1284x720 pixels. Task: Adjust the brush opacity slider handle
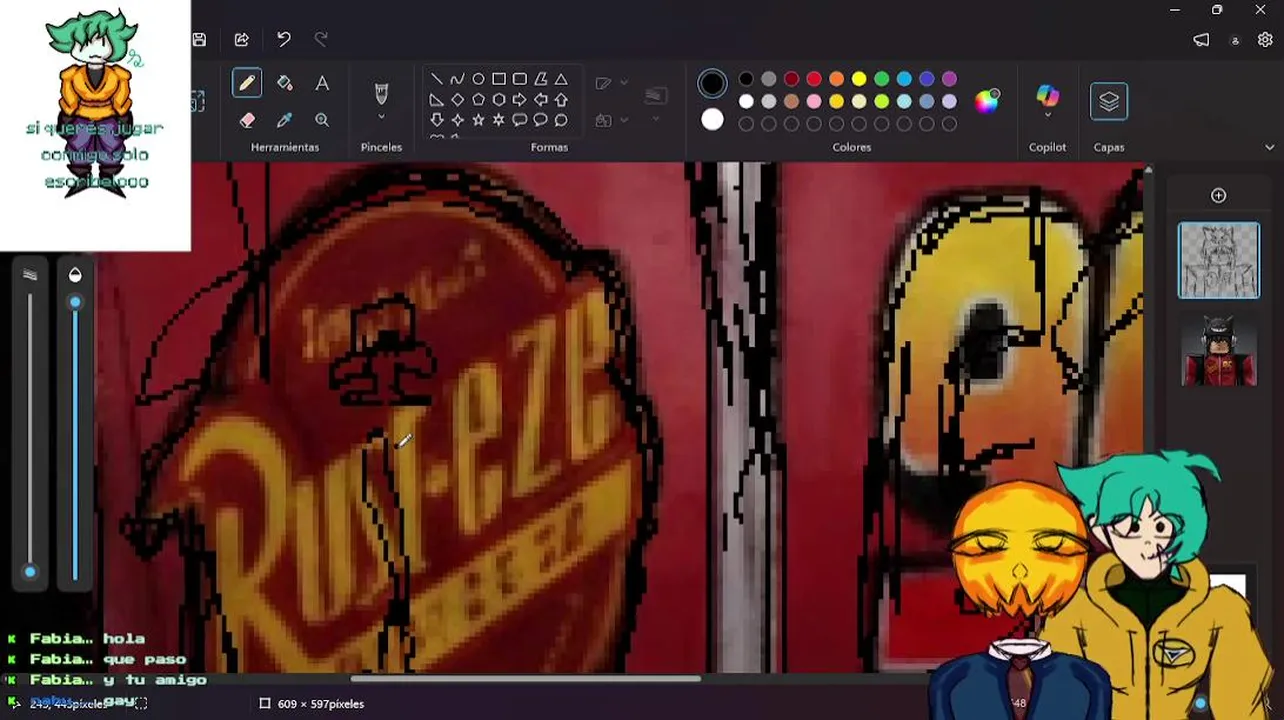tap(75, 301)
